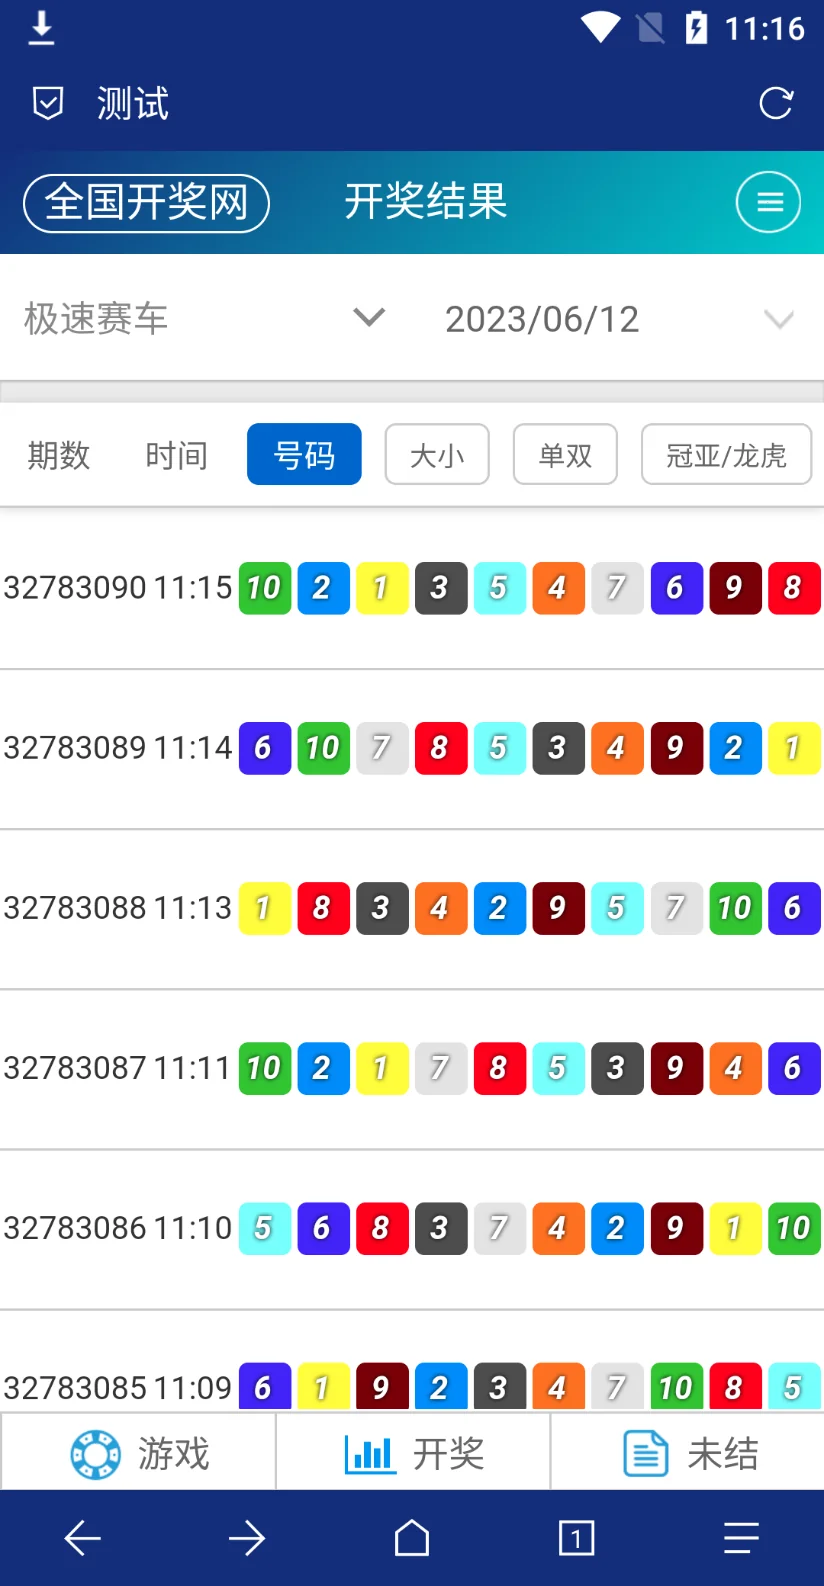Select the draw row for period 32783088
This screenshot has width=824, height=1586.
117,908
